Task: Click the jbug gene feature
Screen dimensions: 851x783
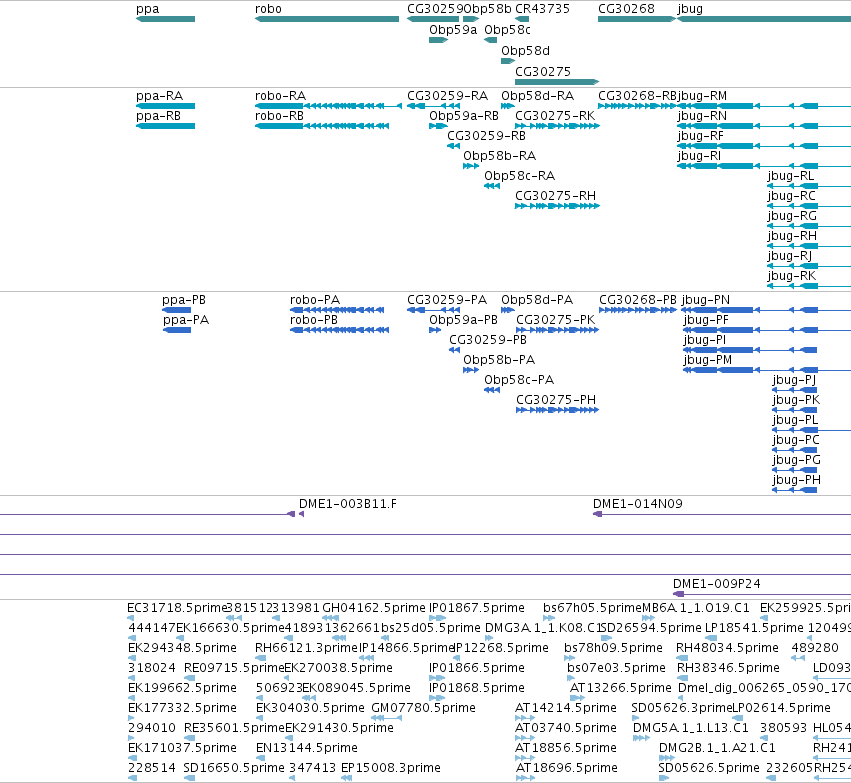Action: [764, 19]
